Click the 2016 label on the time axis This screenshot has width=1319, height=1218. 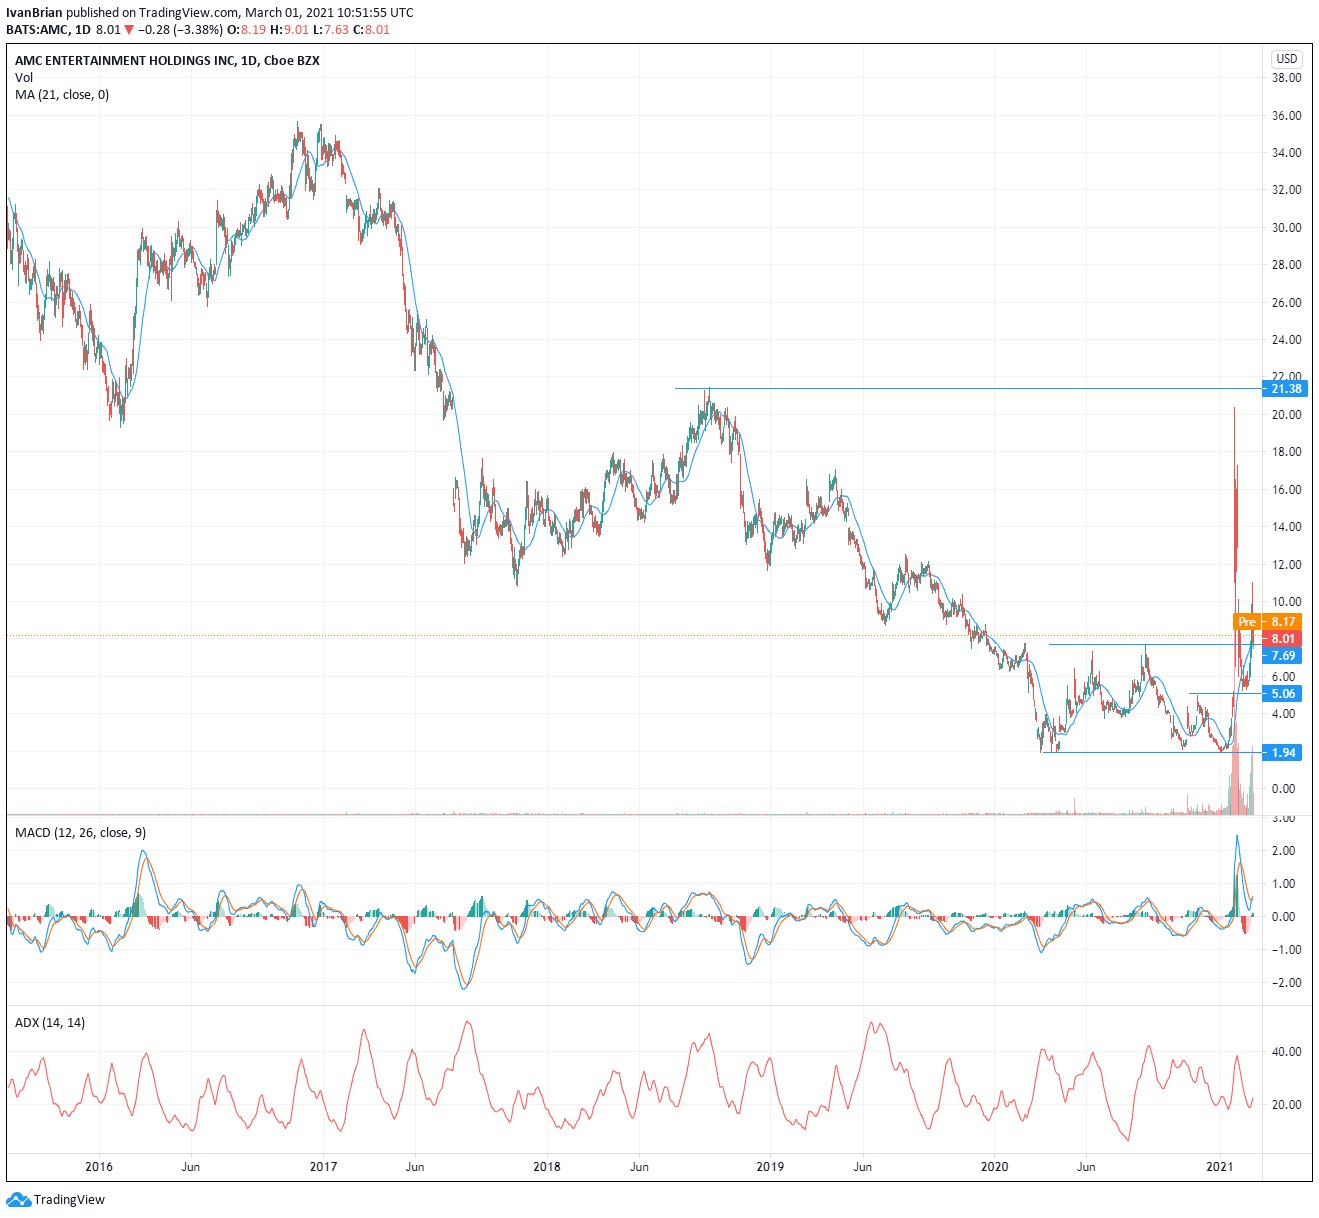99,1167
